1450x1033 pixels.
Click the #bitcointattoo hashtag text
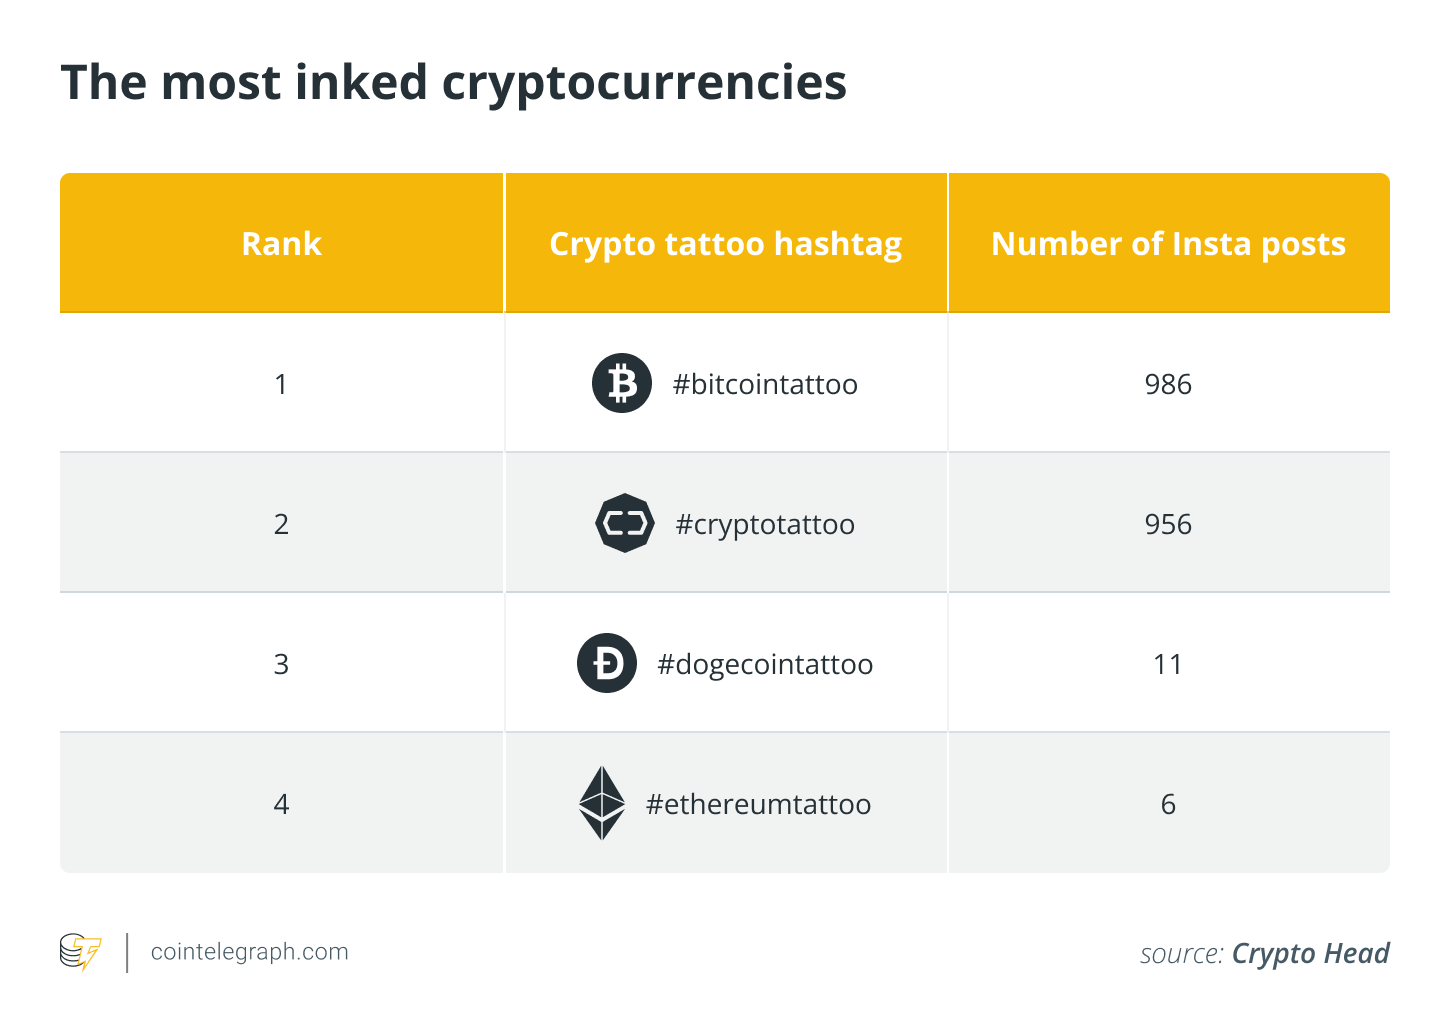pos(765,385)
